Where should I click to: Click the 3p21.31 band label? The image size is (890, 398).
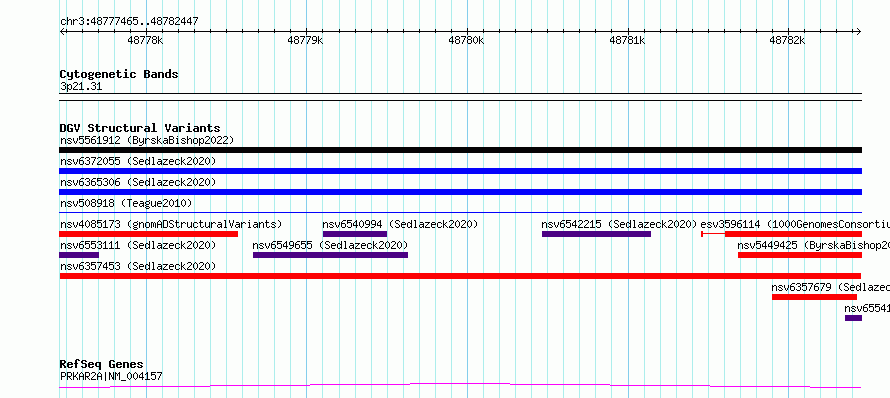pos(81,87)
